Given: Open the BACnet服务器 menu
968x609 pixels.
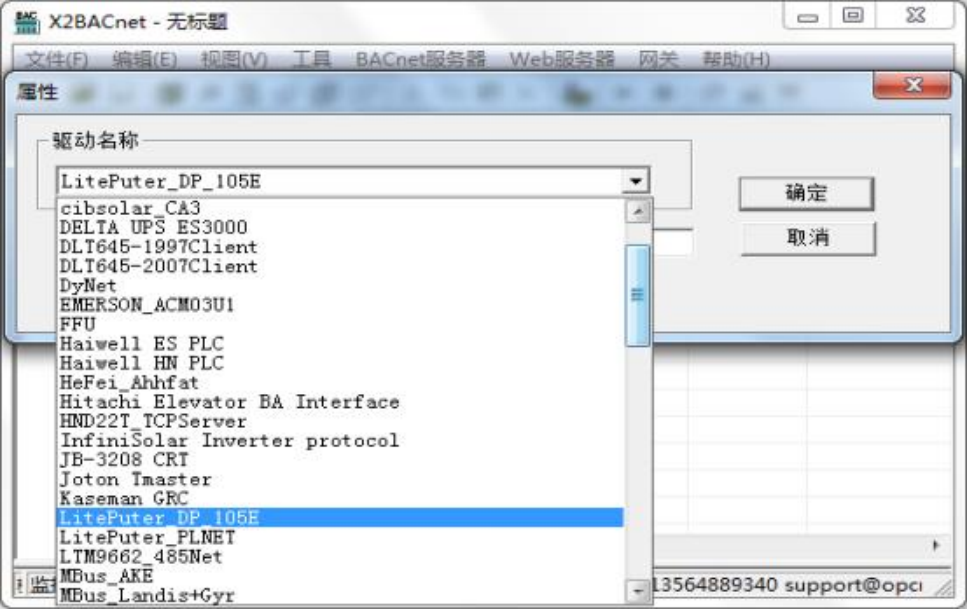Looking at the screenshot, I should click(x=420, y=60).
